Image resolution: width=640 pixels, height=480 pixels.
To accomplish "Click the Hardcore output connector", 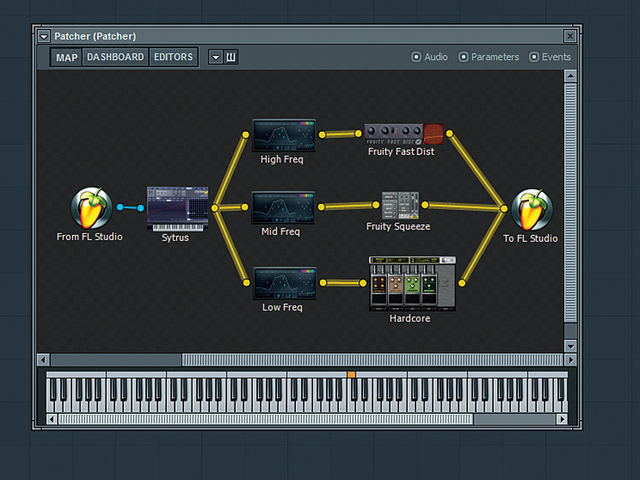I will click(462, 283).
